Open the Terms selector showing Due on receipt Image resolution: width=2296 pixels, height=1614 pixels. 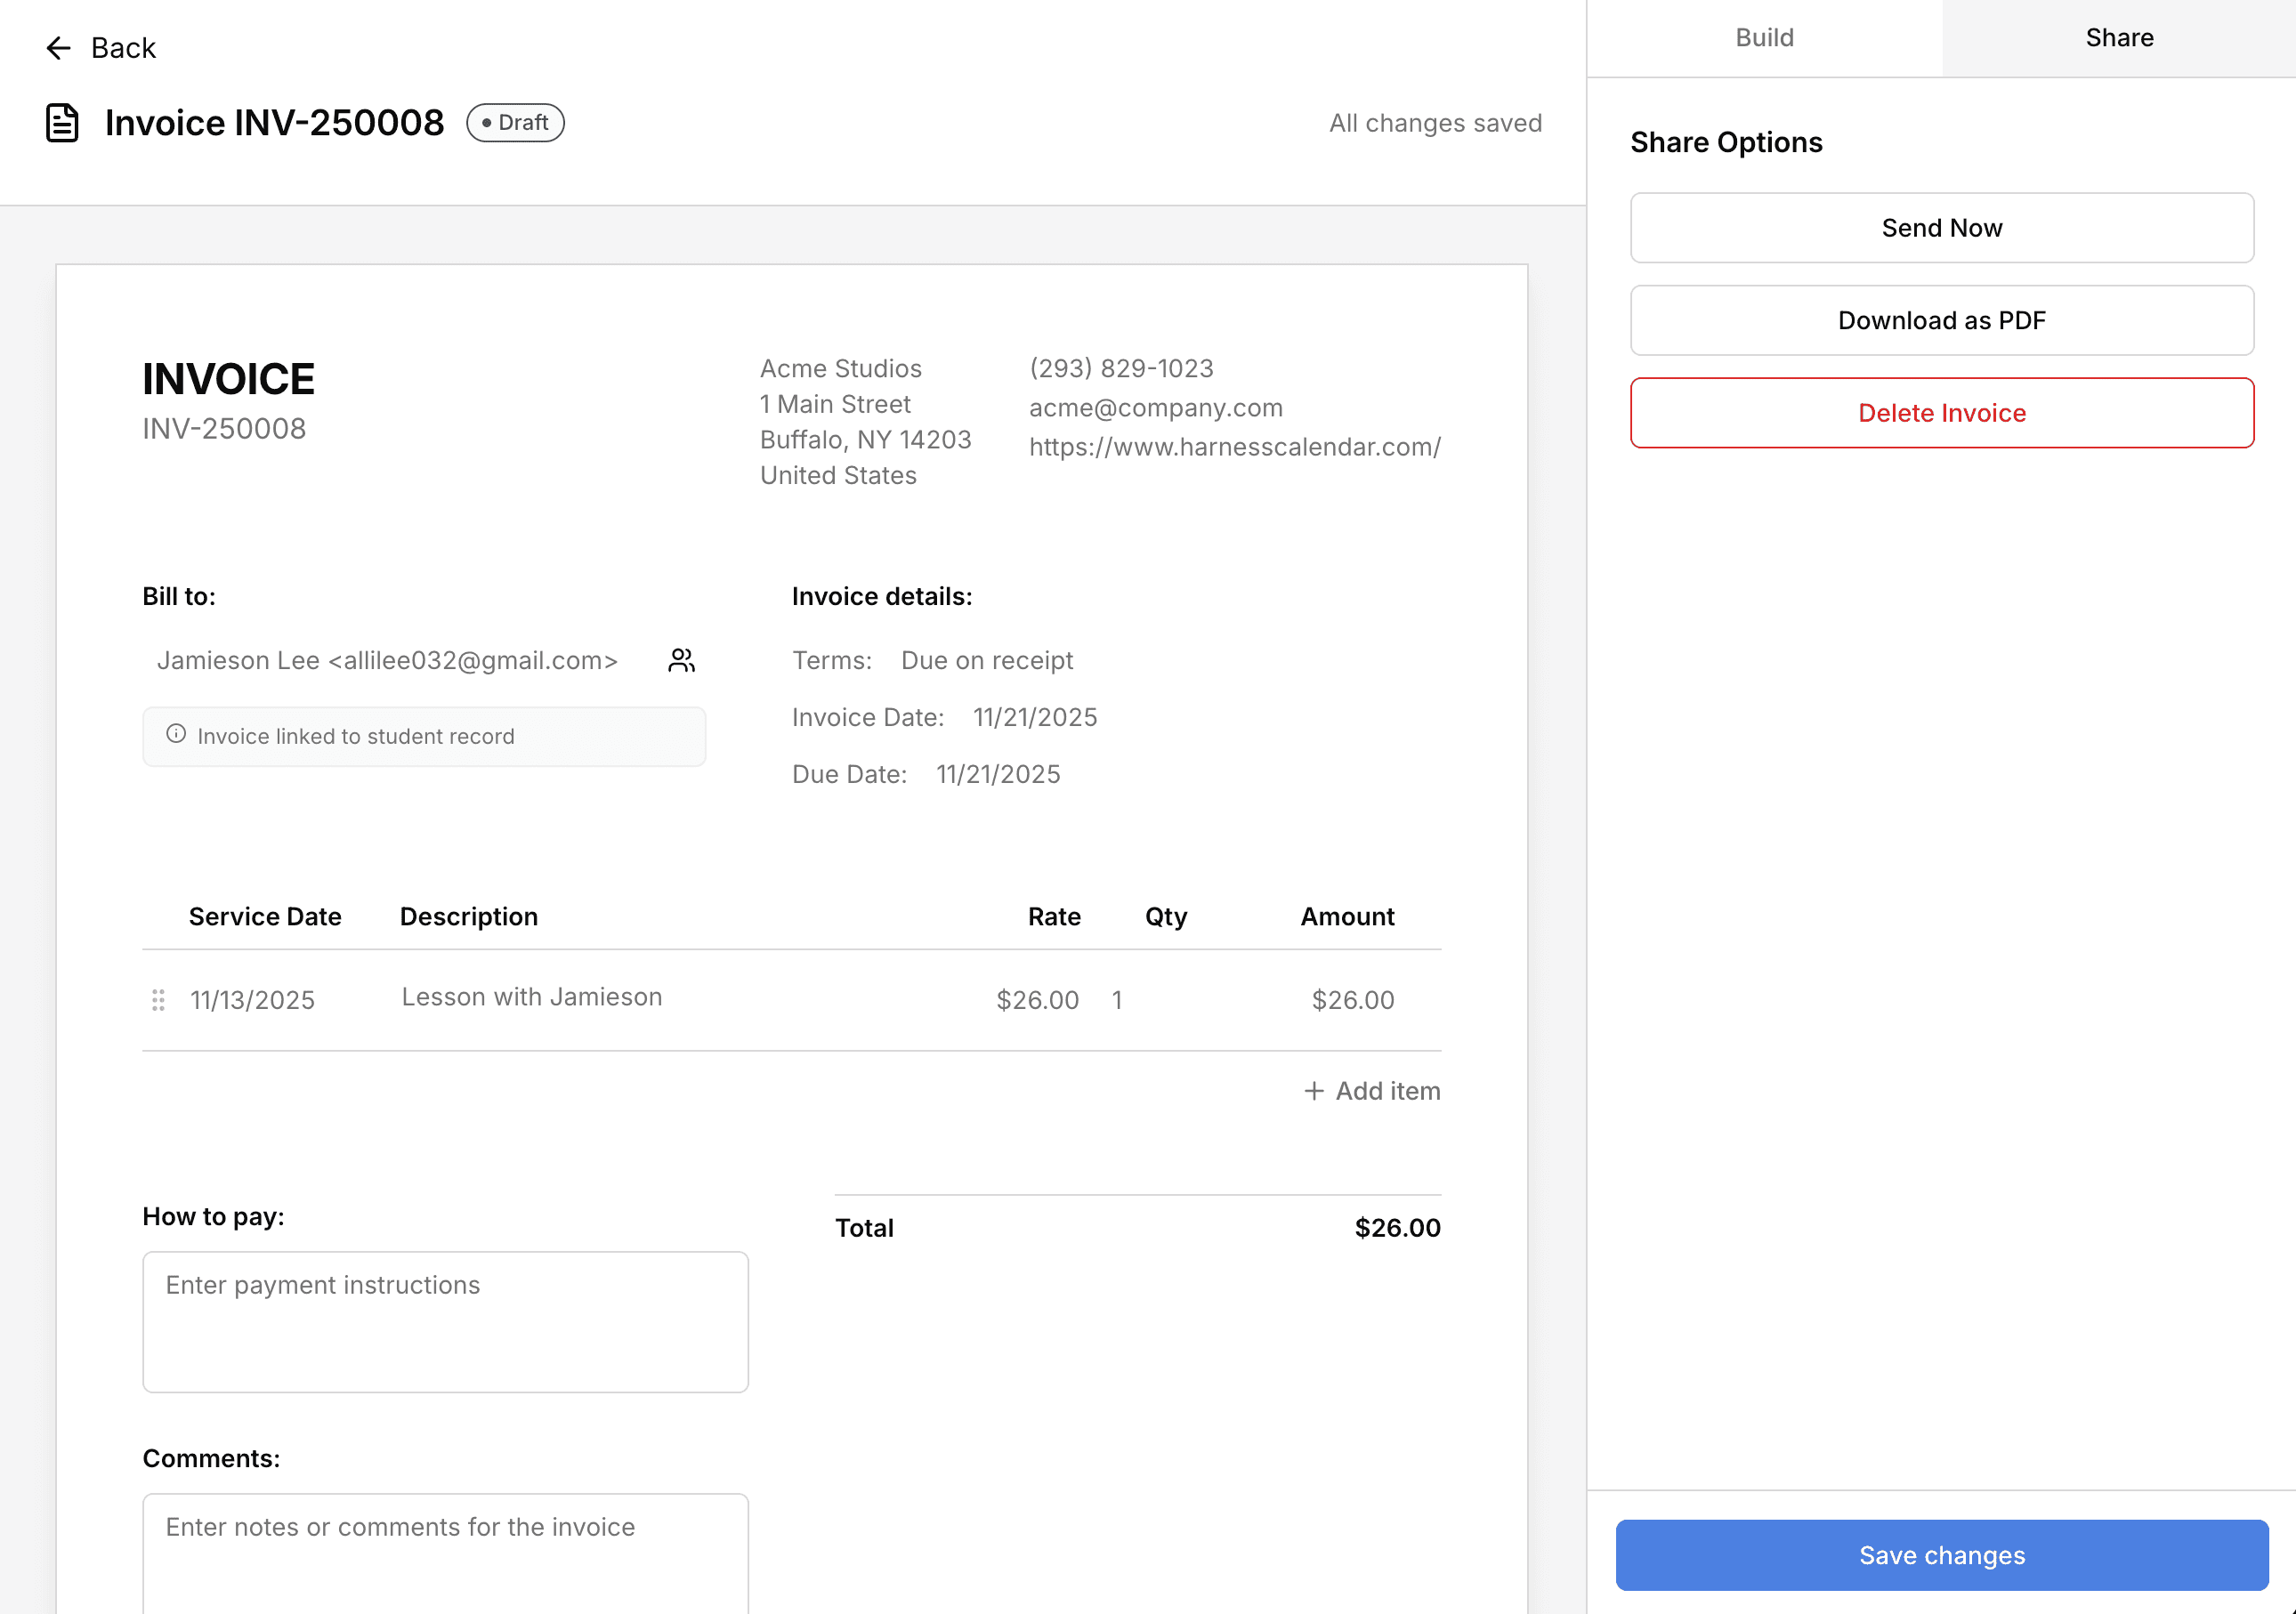(x=986, y=659)
